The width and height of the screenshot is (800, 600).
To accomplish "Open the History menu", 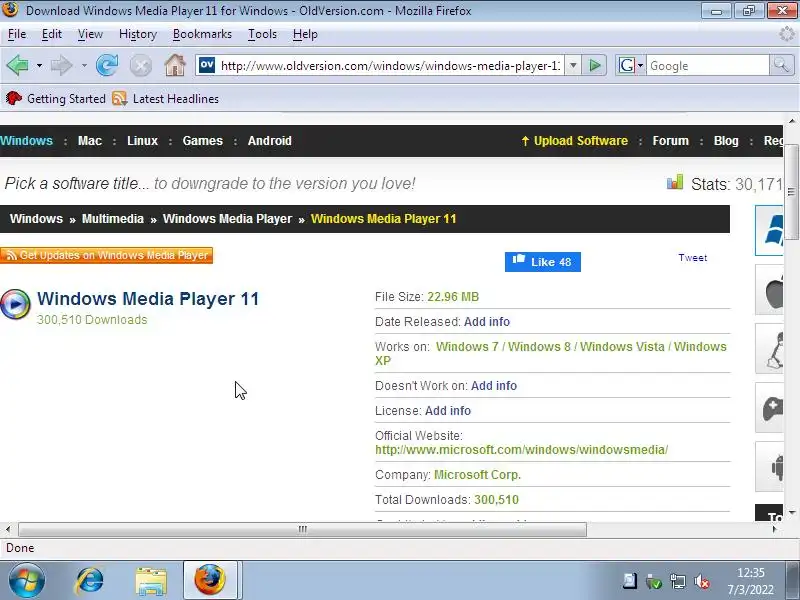I will [138, 34].
